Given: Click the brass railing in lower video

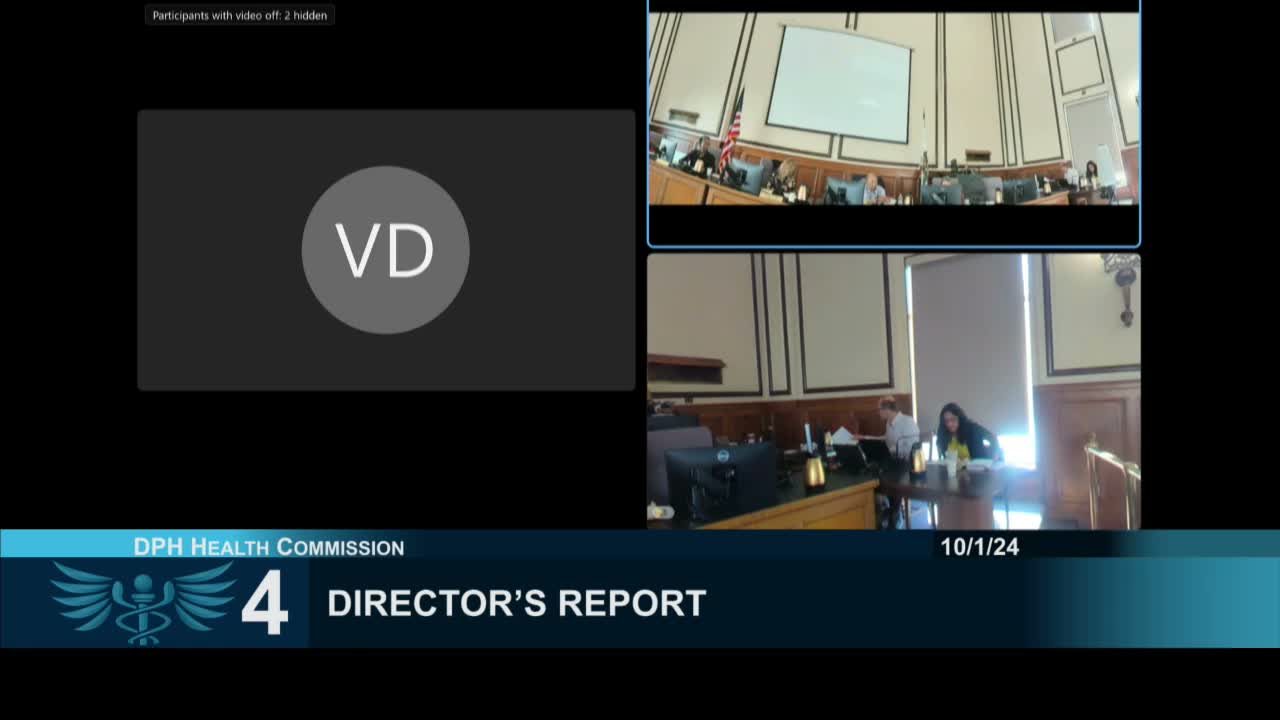Looking at the screenshot, I should coord(1111,482).
